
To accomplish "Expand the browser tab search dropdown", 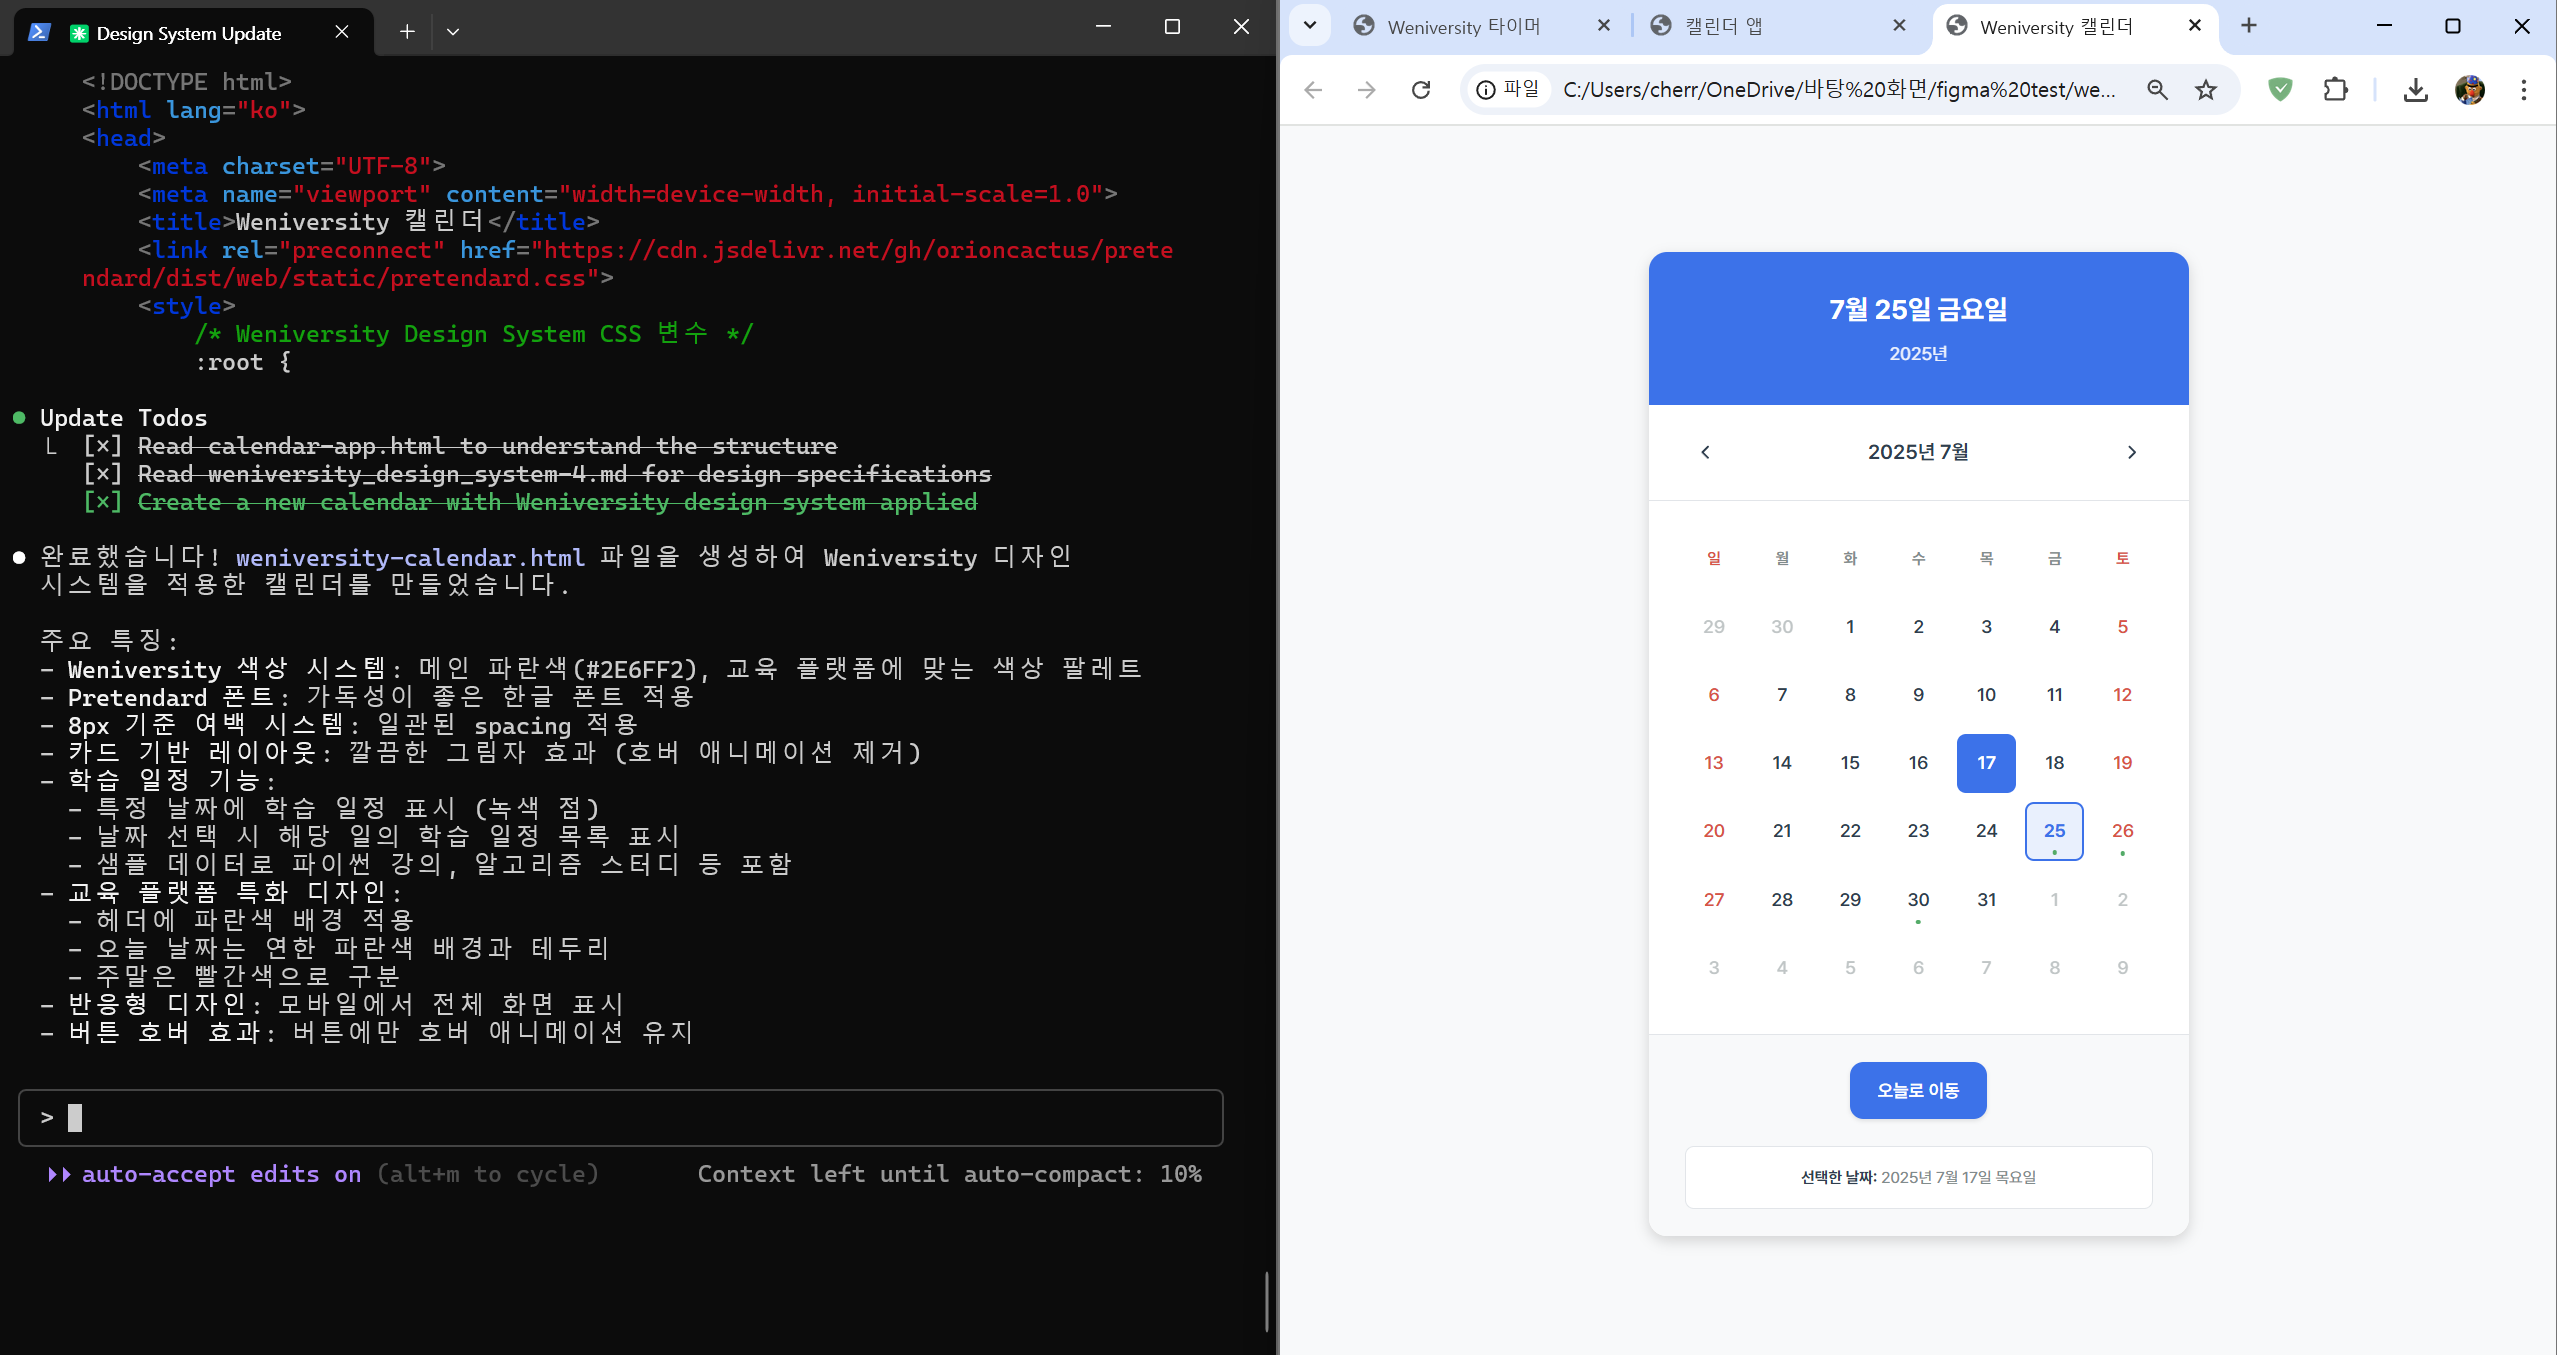I will (x=1309, y=26).
